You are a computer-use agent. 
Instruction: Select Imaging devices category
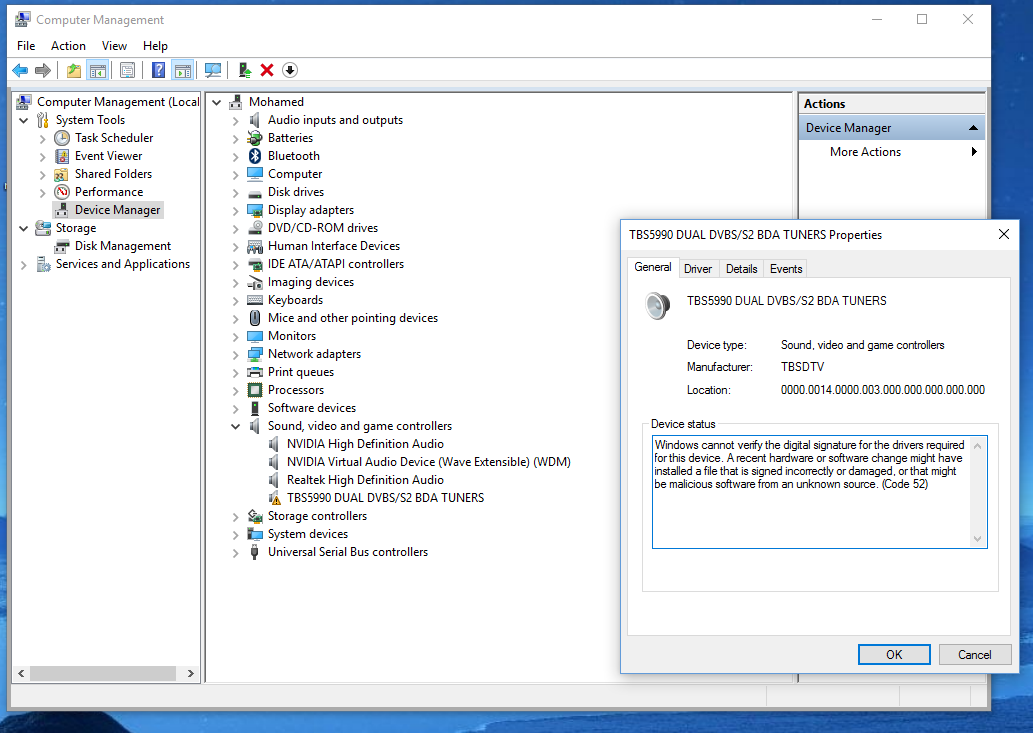pyautogui.click(x=311, y=283)
